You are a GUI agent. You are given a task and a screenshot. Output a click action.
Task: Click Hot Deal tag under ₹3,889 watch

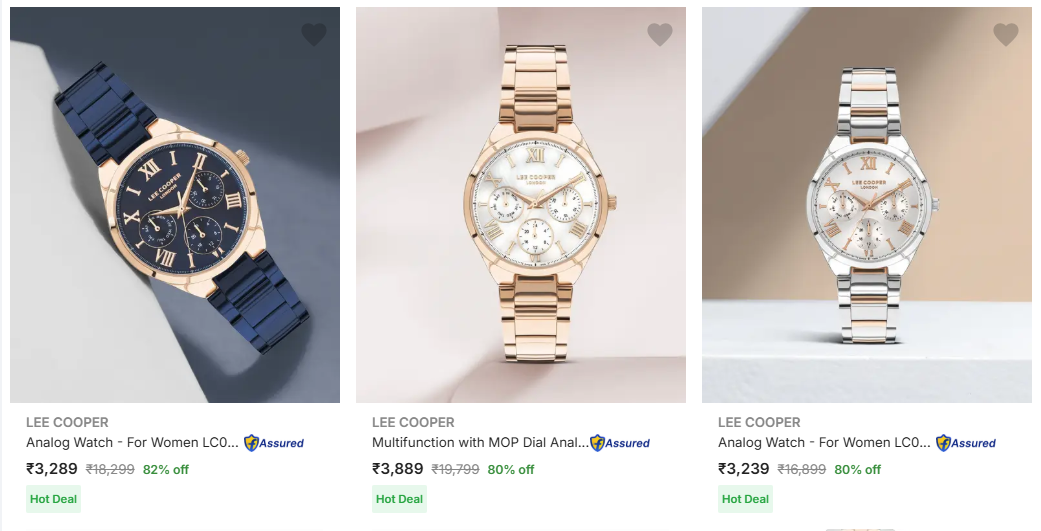pyautogui.click(x=399, y=499)
